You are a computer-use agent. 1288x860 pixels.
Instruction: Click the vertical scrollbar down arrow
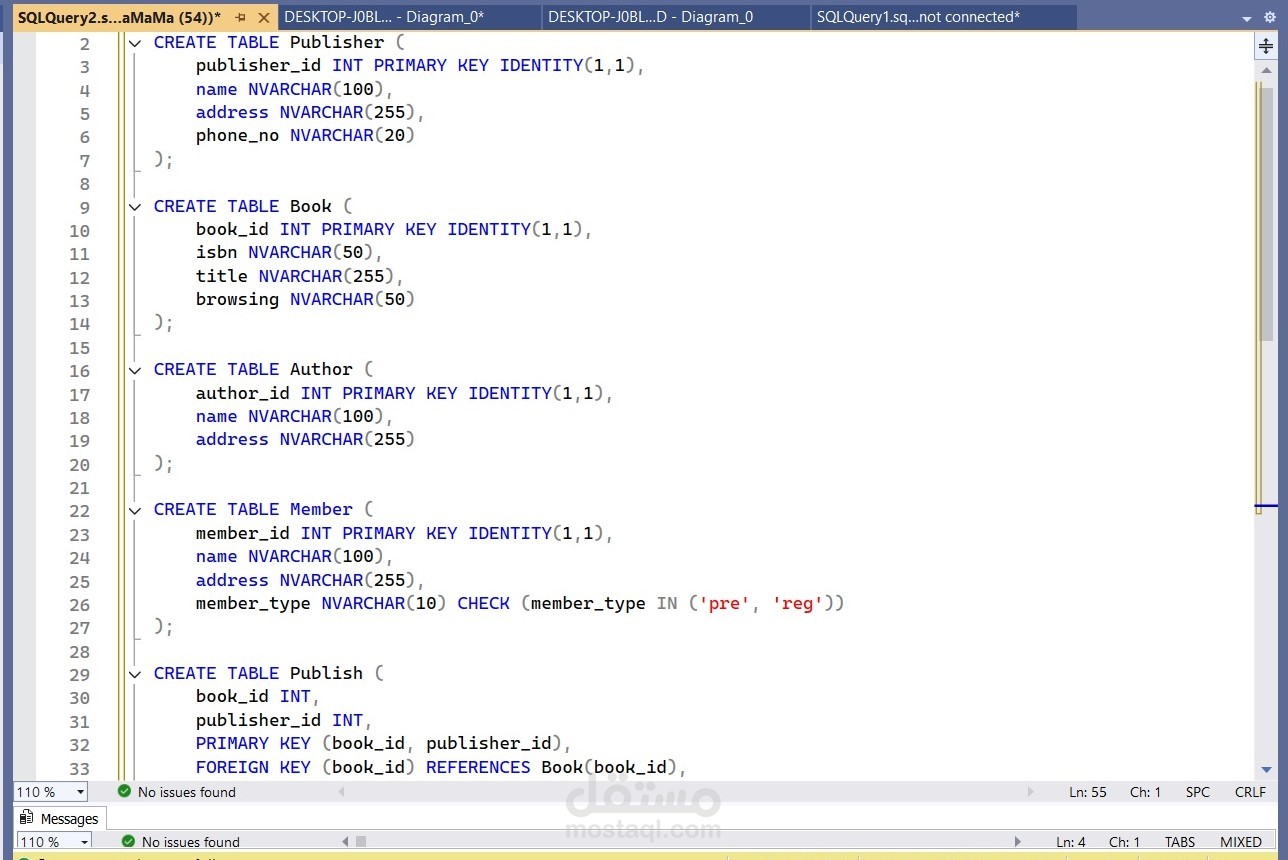click(x=1267, y=769)
